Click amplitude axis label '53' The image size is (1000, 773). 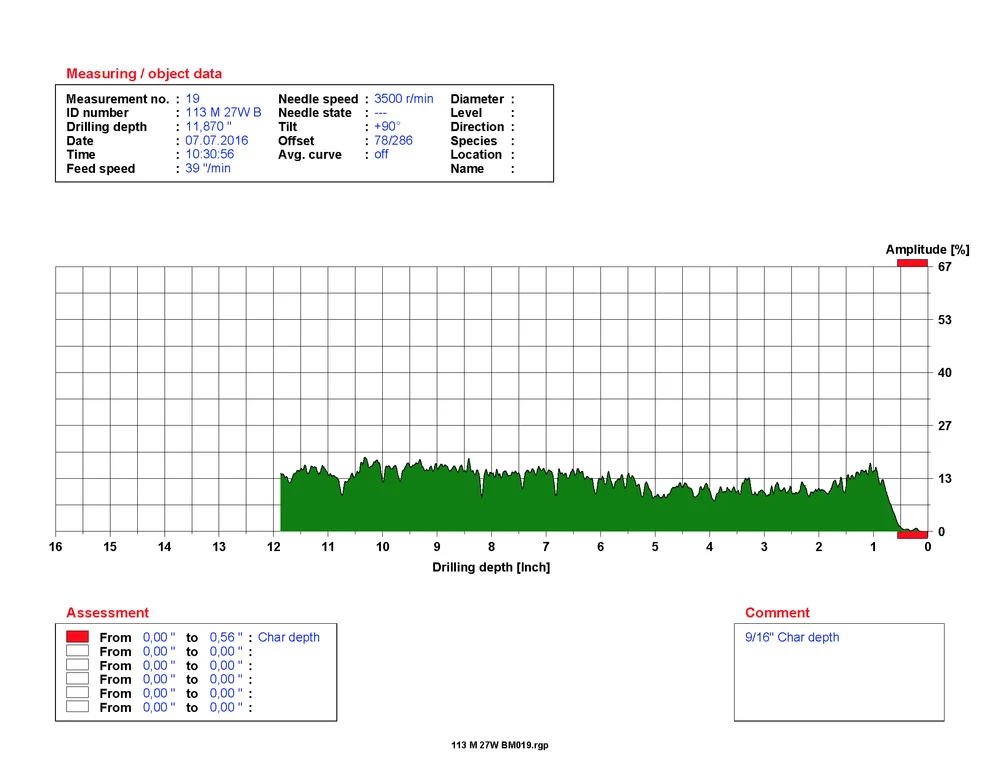tap(945, 320)
